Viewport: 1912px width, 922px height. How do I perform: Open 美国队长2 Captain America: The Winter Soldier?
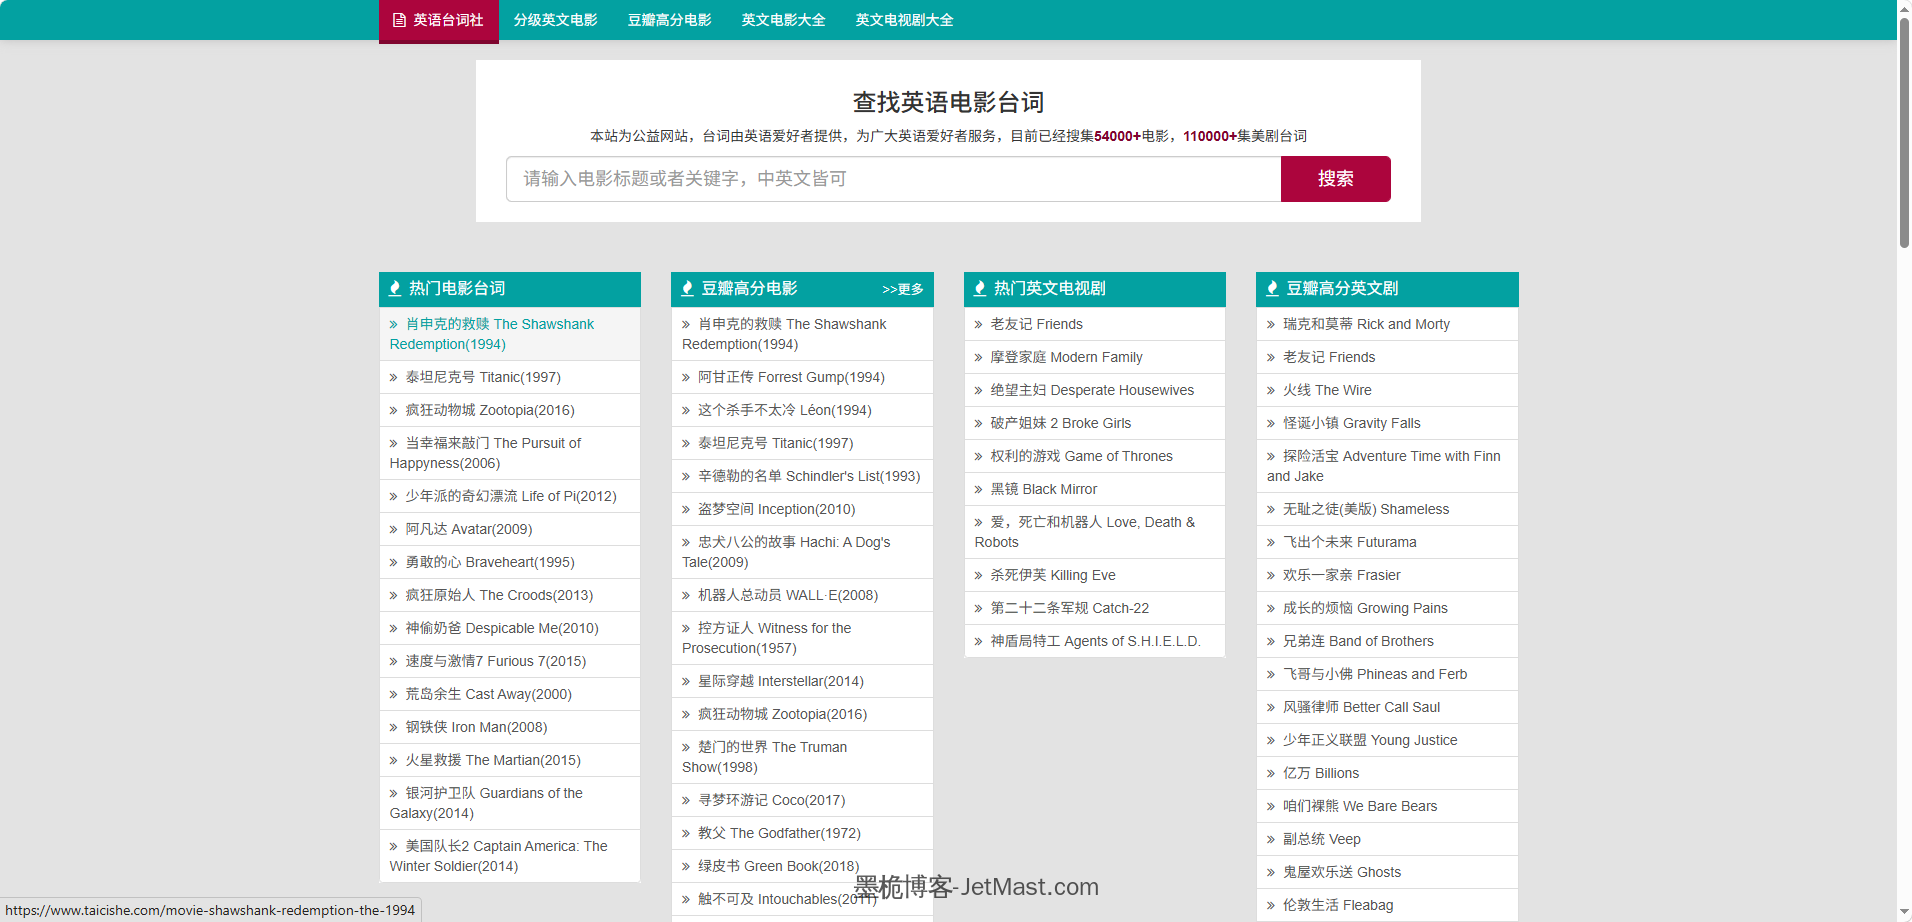(499, 856)
